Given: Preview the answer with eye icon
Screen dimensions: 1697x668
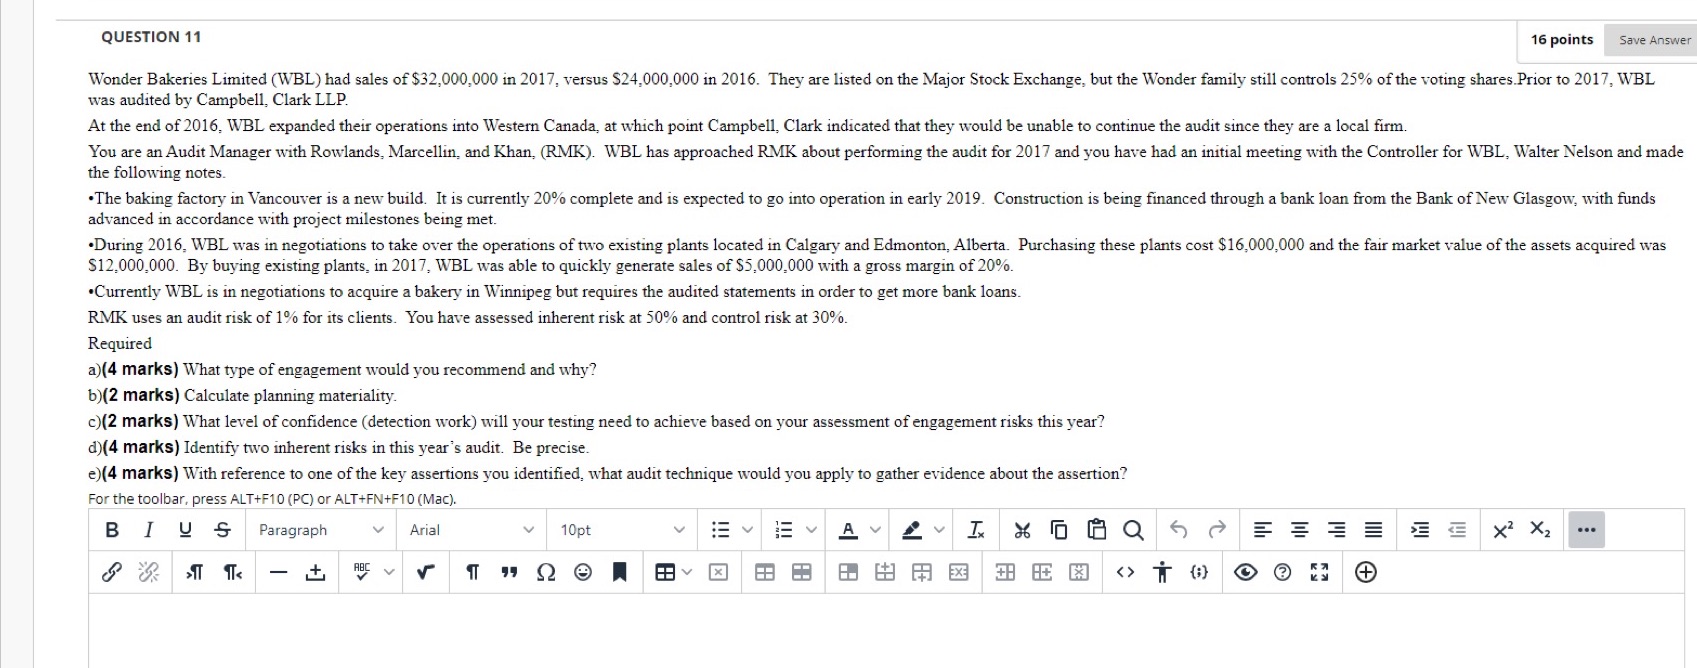Looking at the screenshot, I should (x=1245, y=572).
